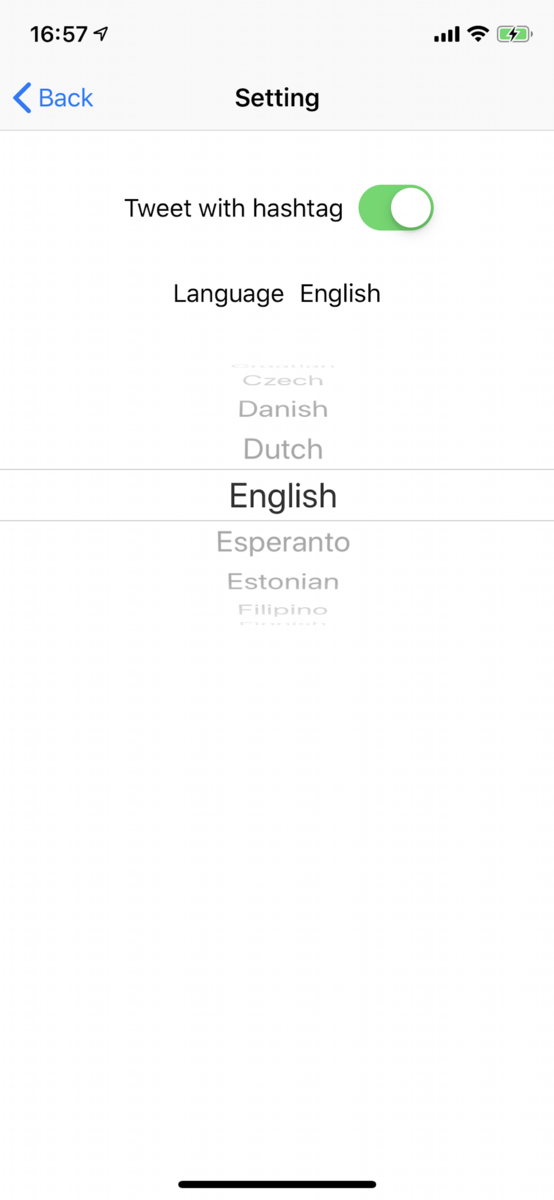
Task: Tap the Tweet with hashtag label
Action: click(x=233, y=208)
